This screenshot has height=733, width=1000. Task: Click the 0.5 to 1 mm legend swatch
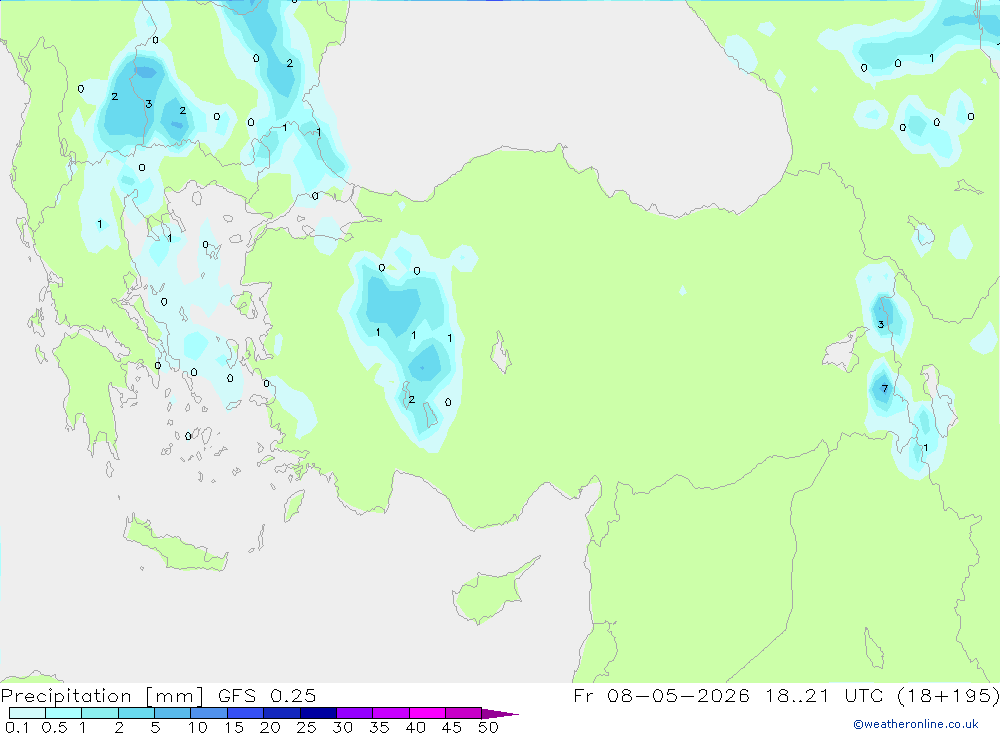63,713
